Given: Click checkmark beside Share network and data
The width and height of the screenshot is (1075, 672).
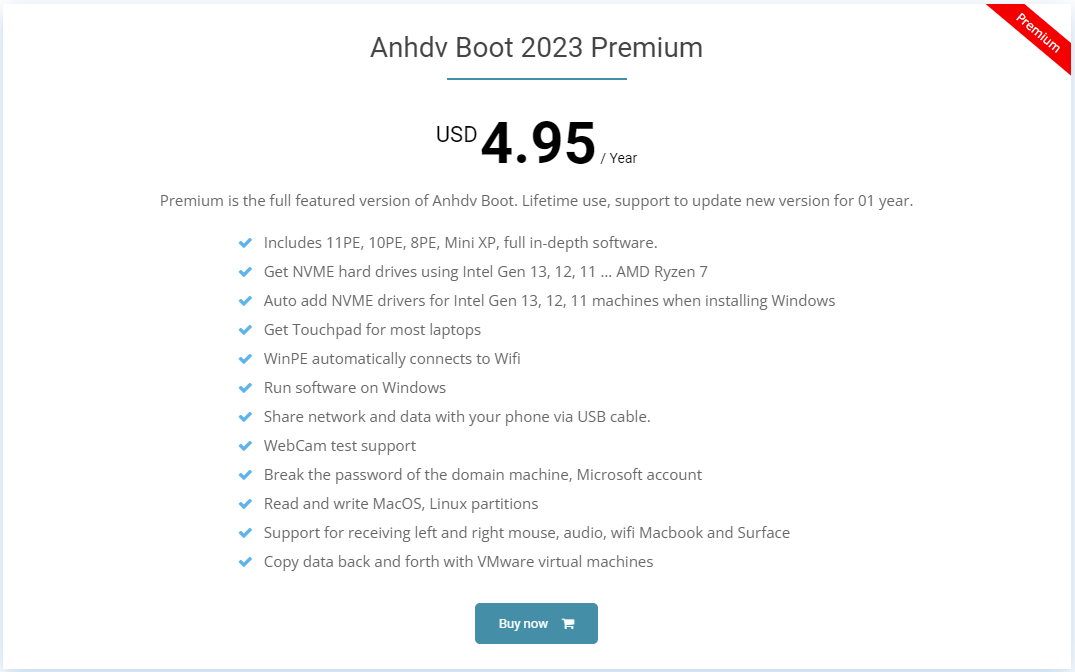Looking at the screenshot, I should pyautogui.click(x=245, y=417).
